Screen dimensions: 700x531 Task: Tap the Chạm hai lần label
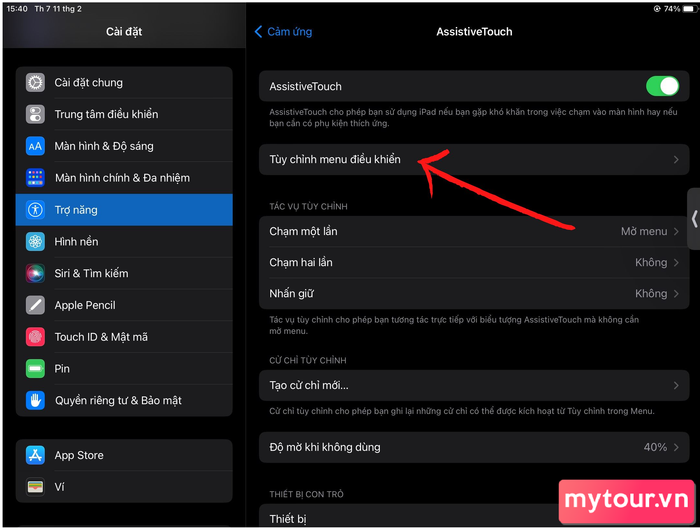(x=301, y=263)
